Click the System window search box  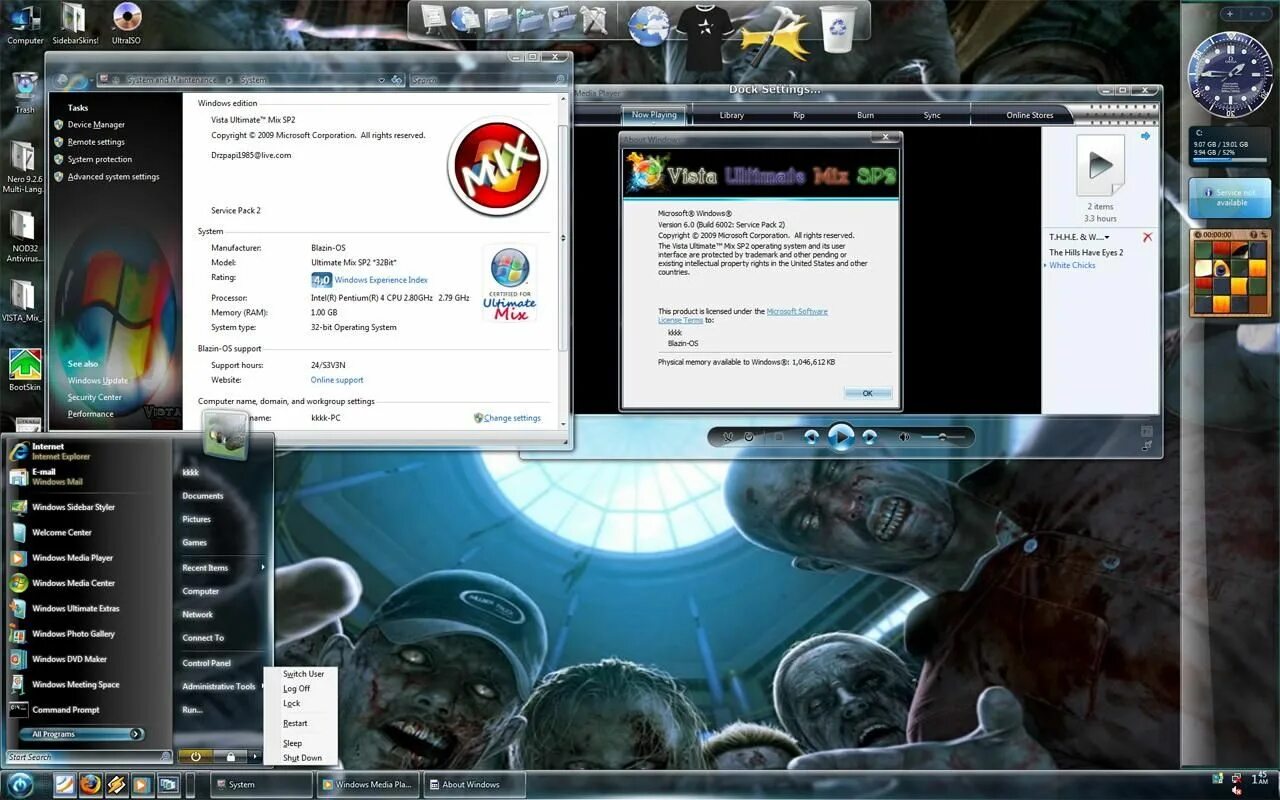(488, 80)
